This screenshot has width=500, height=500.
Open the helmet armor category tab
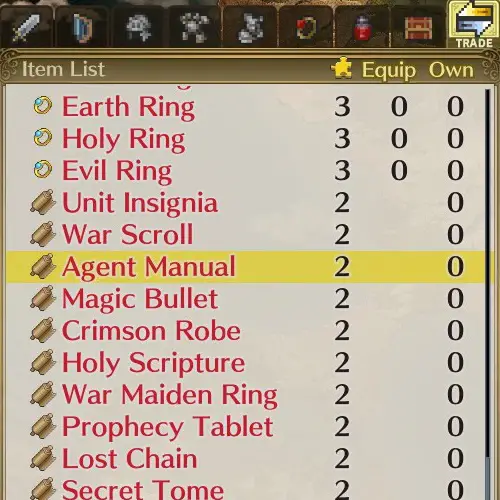tap(139, 28)
